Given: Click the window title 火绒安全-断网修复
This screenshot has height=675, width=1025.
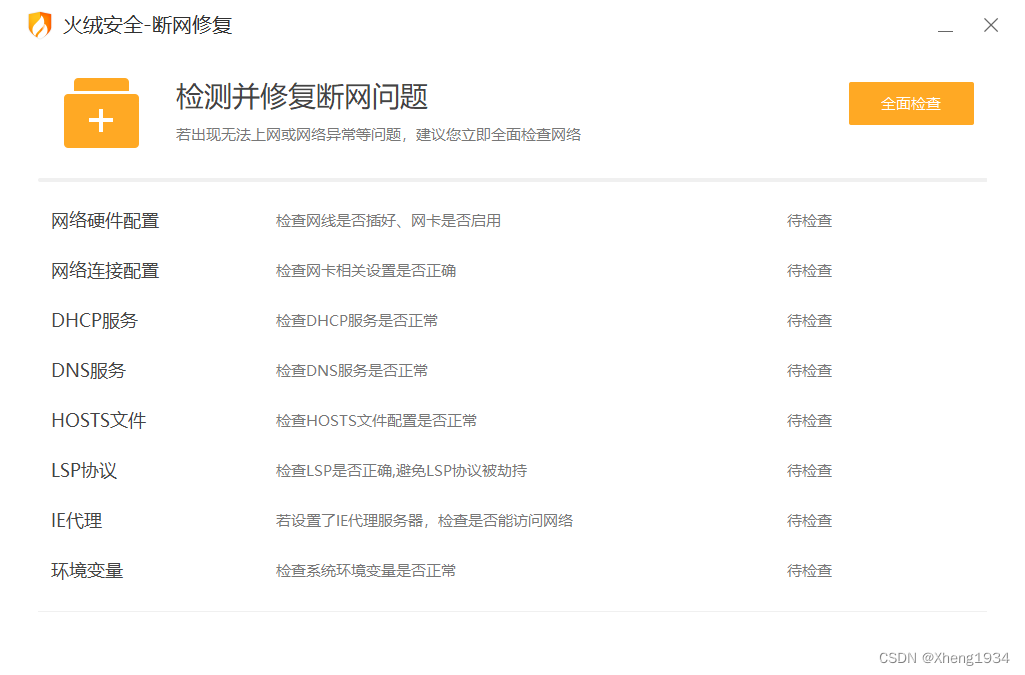Looking at the screenshot, I should [x=147, y=25].
